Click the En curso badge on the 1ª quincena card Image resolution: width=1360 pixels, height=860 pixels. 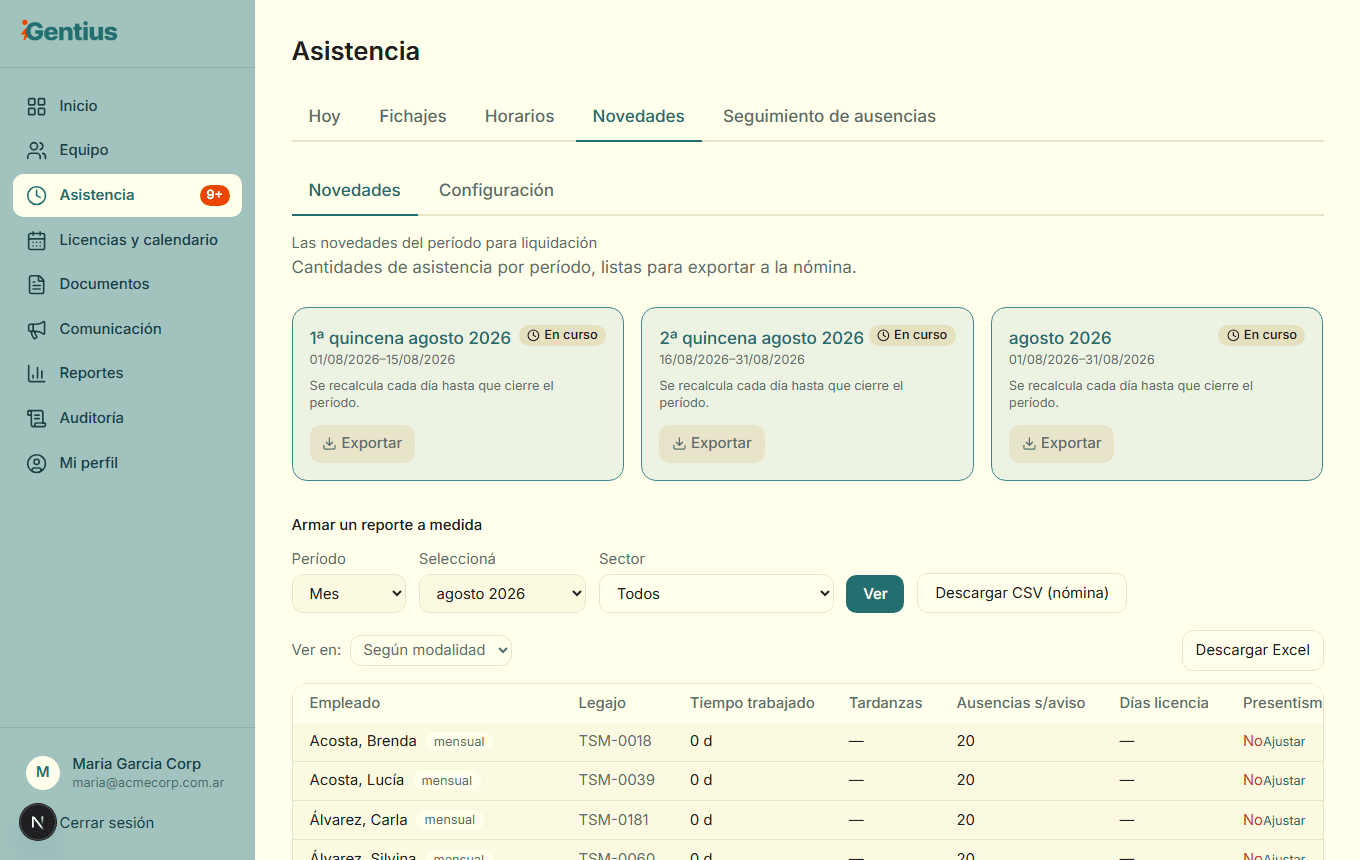562,335
